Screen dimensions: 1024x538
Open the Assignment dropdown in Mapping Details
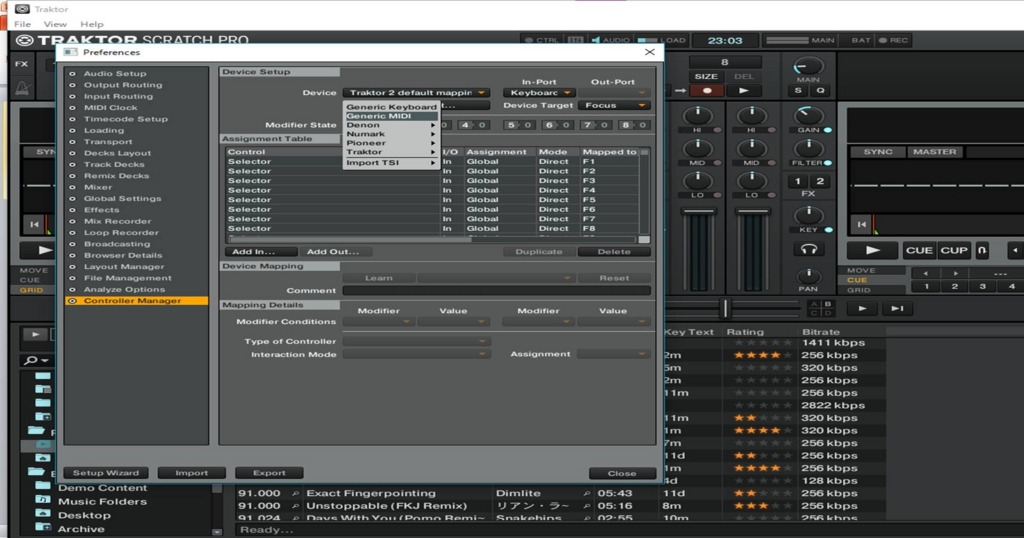pyautogui.click(x=614, y=354)
